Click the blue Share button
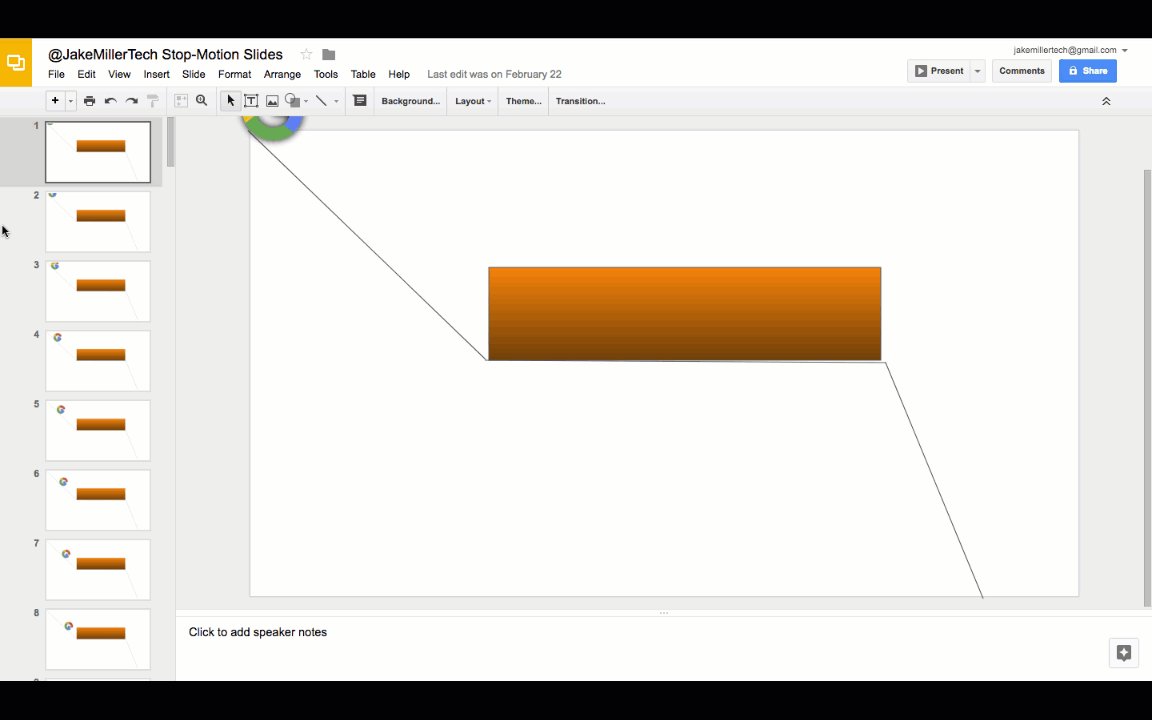This screenshot has width=1152, height=720. [1087, 71]
